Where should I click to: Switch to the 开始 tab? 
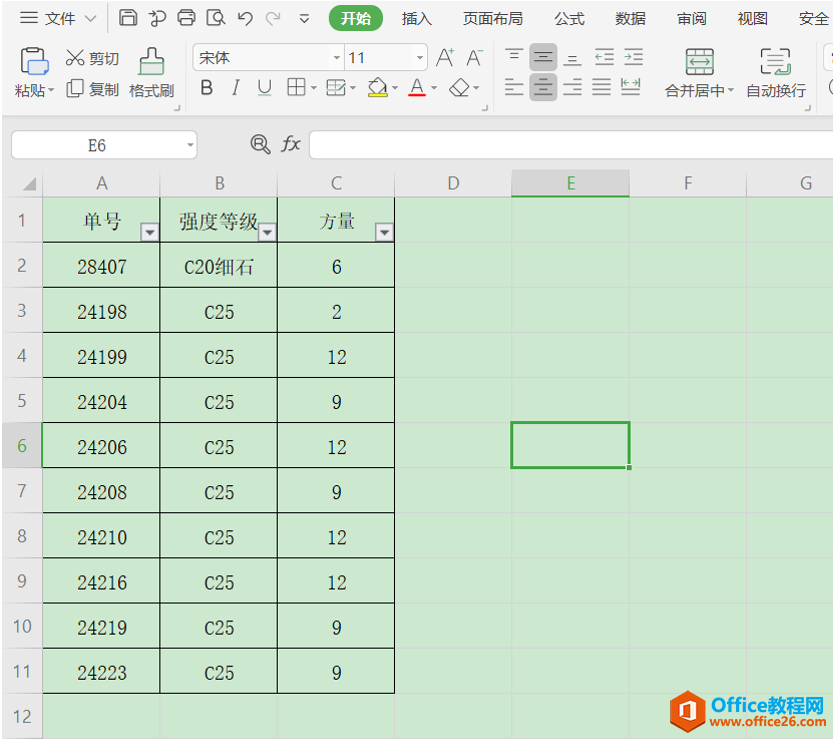(x=355, y=19)
